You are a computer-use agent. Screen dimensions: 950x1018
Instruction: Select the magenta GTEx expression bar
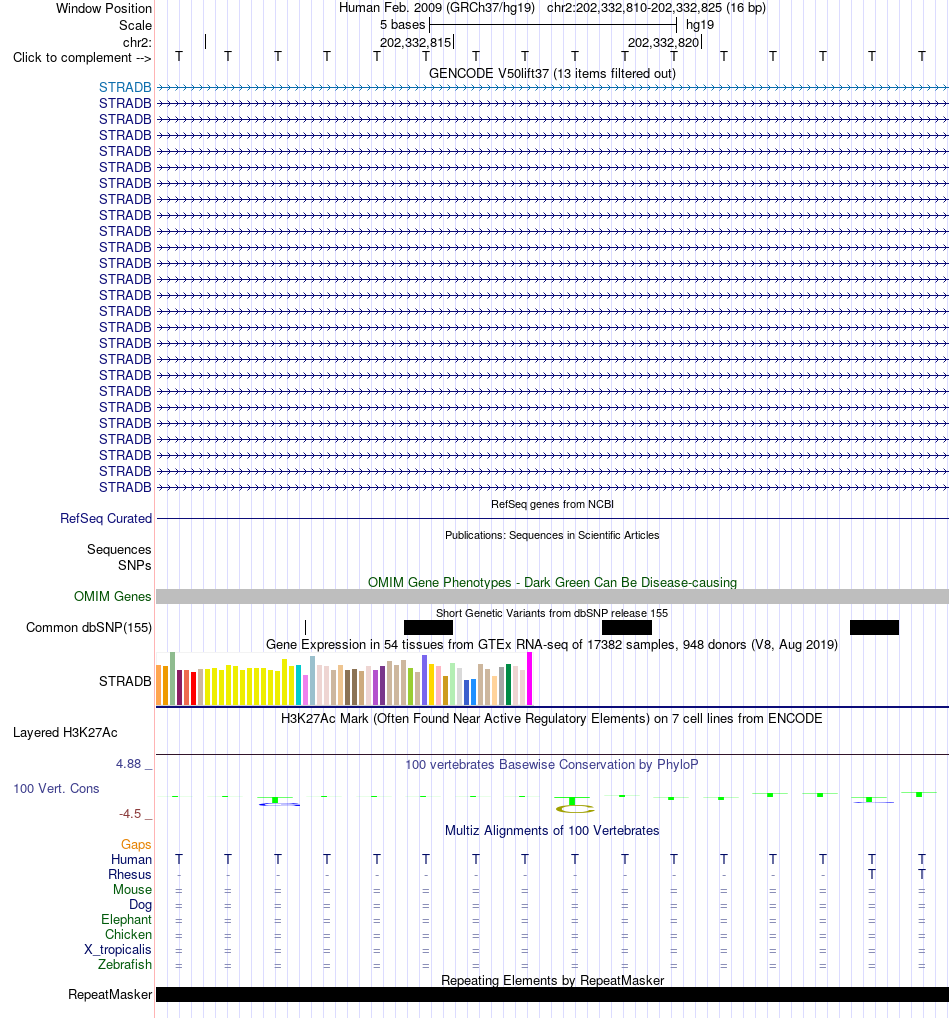click(530, 678)
